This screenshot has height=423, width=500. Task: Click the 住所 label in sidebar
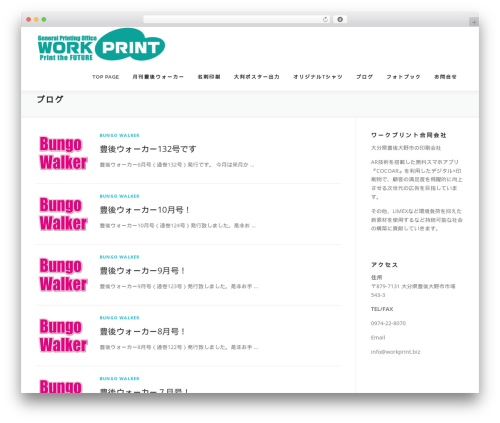377,277
